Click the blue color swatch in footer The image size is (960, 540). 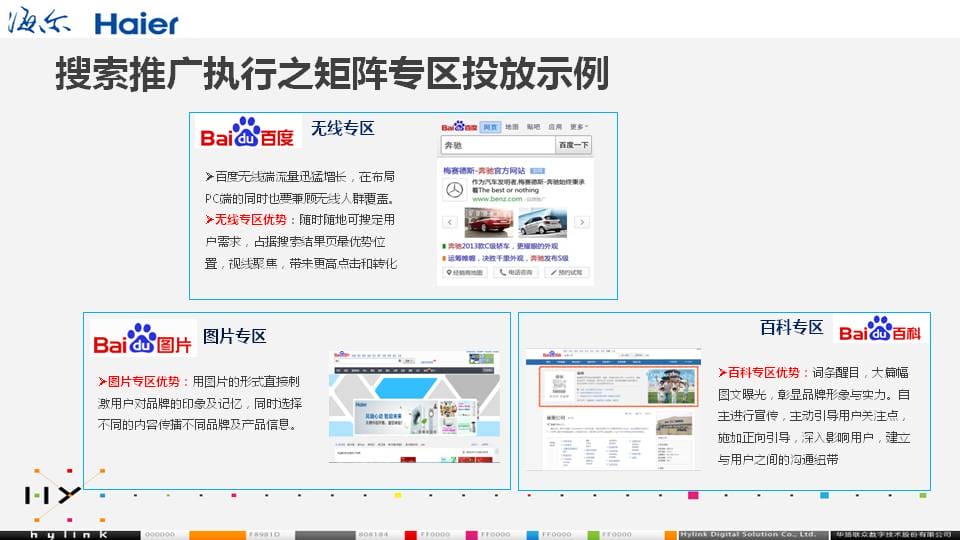[x=532, y=536]
